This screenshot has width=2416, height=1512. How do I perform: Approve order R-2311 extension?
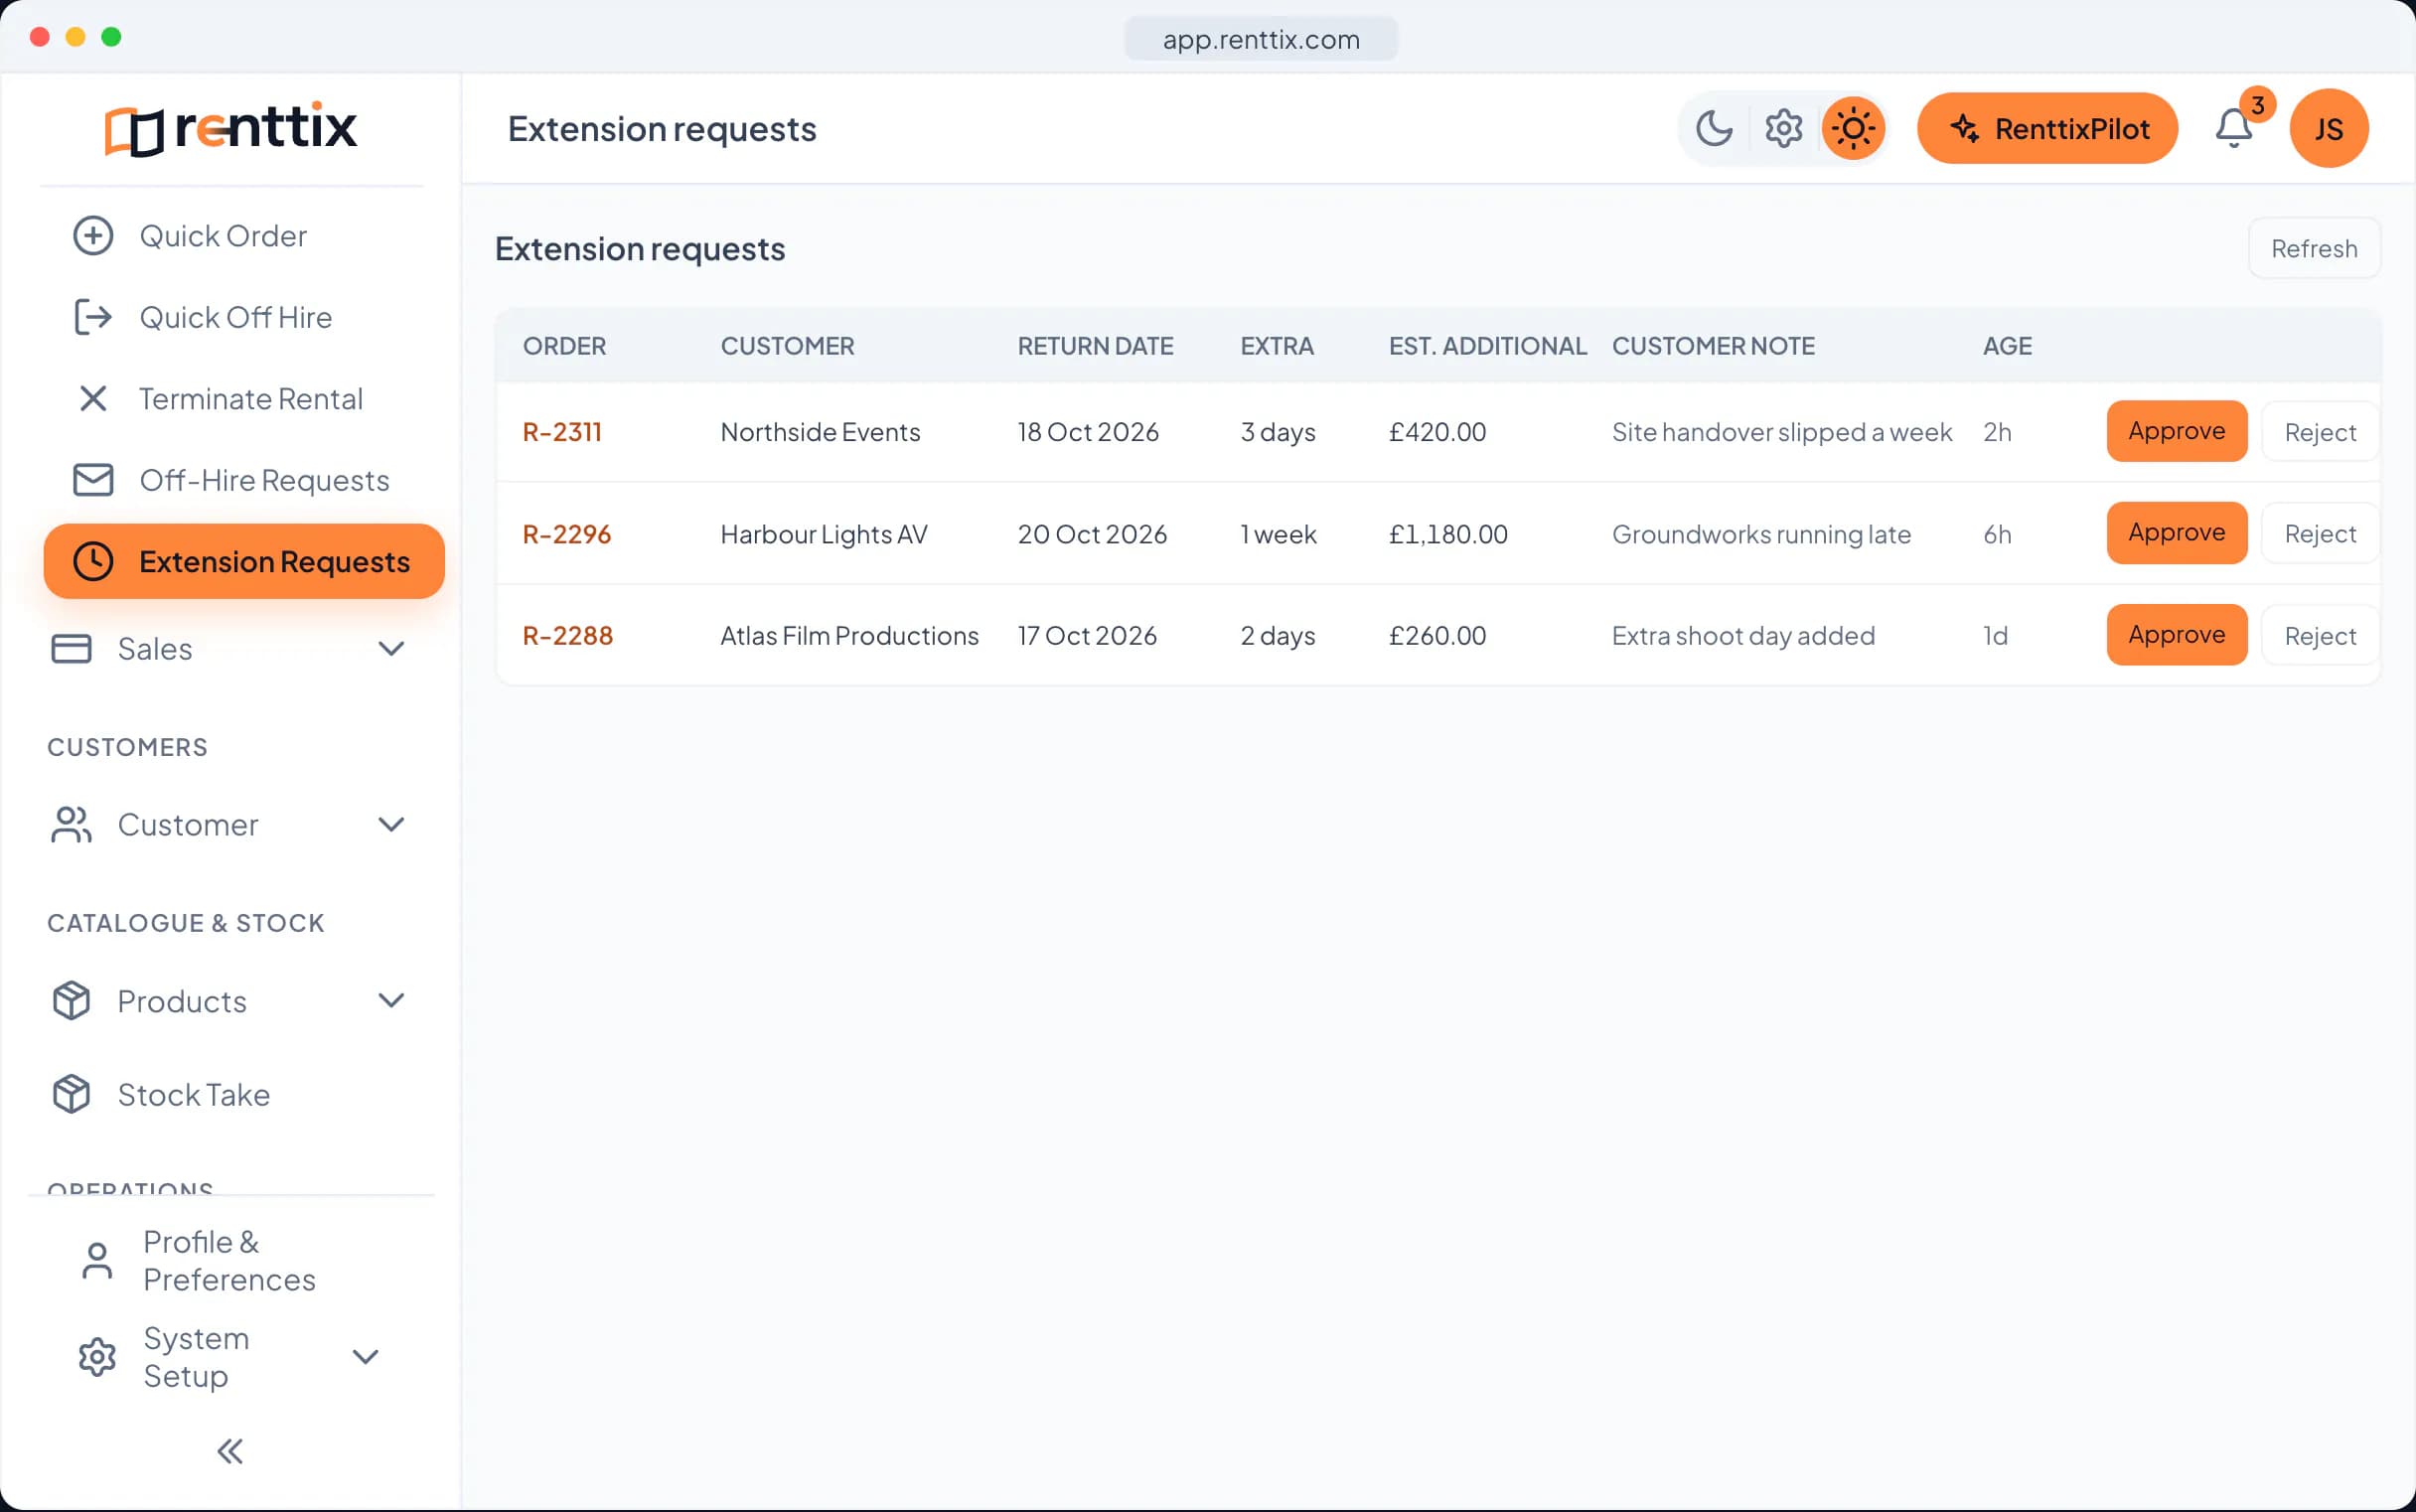tap(2176, 432)
